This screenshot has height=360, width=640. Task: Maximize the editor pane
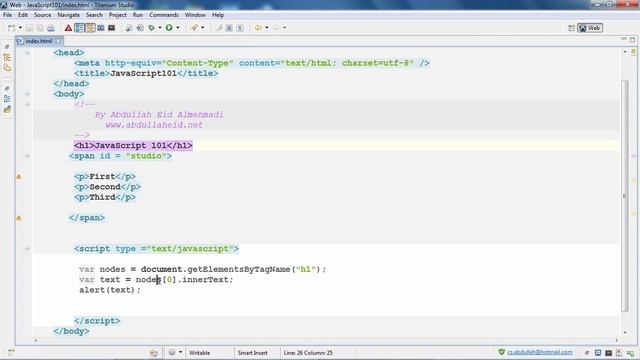coord(632,40)
